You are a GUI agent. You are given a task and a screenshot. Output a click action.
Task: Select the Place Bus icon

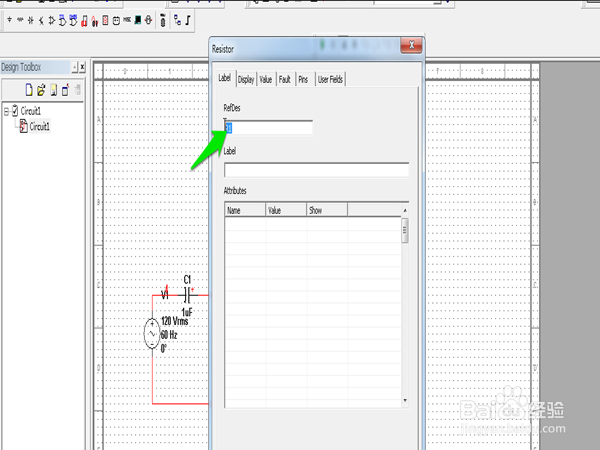pos(188,20)
